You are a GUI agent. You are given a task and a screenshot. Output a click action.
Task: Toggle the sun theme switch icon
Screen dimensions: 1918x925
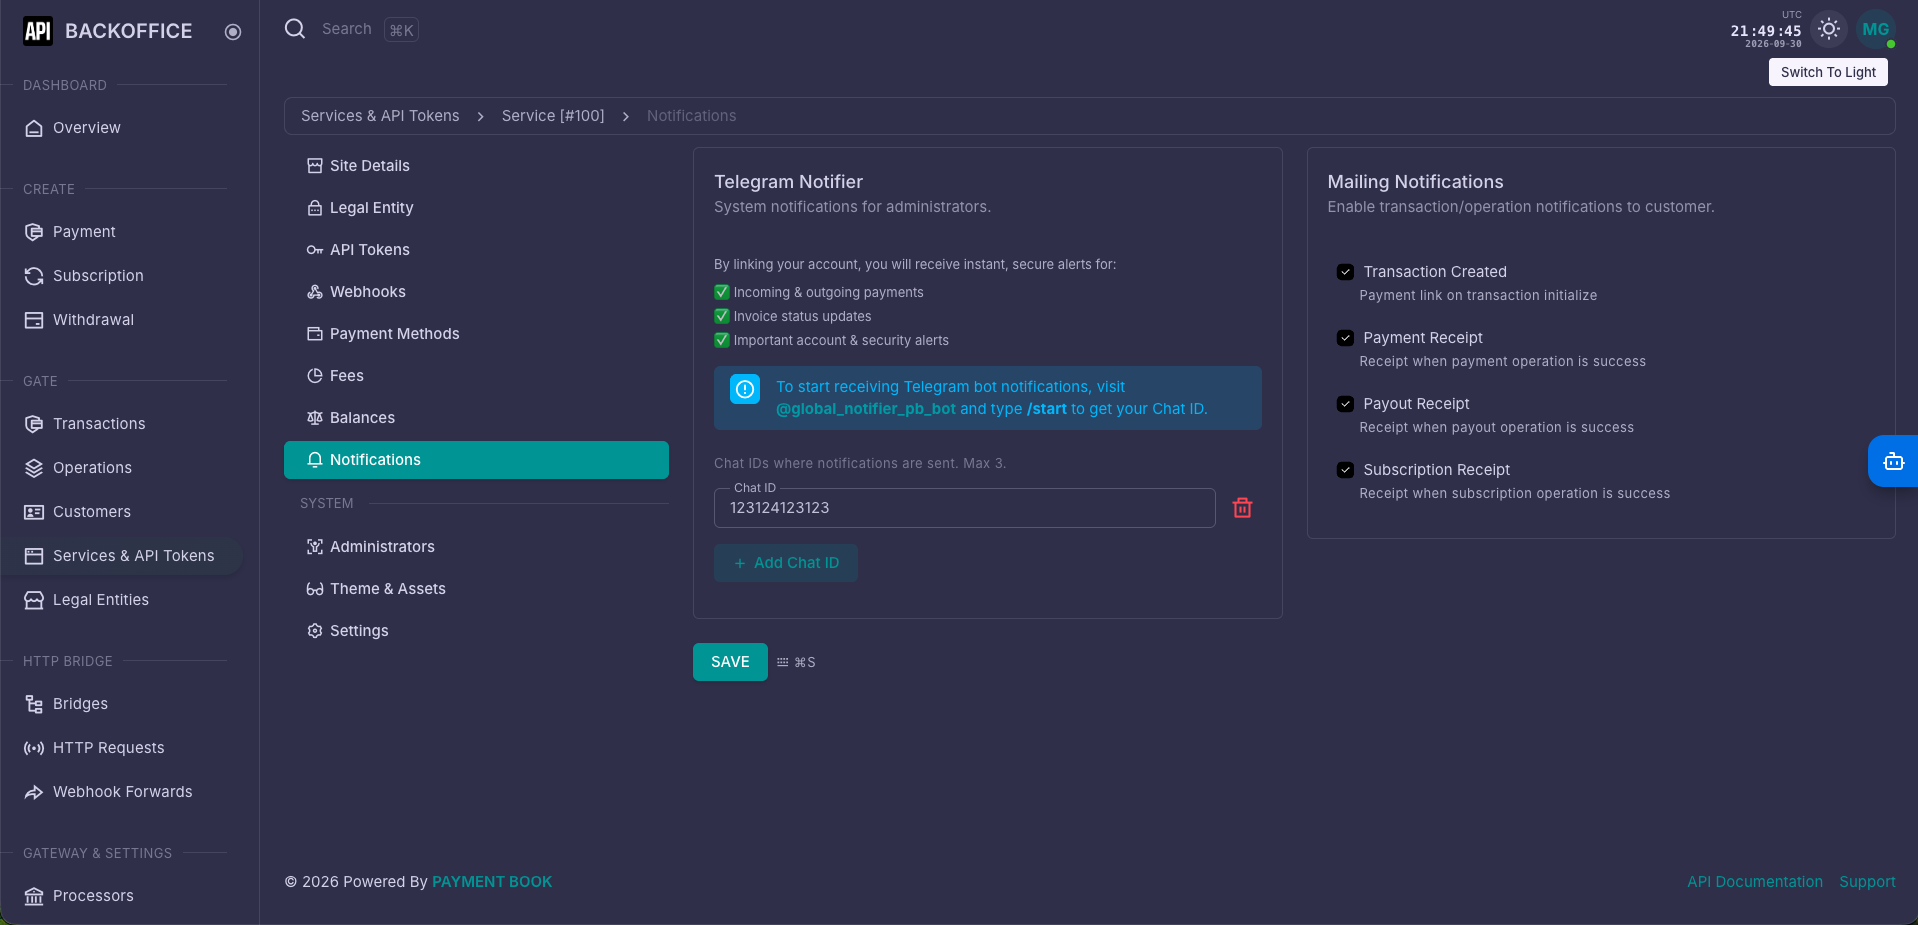[1829, 29]
